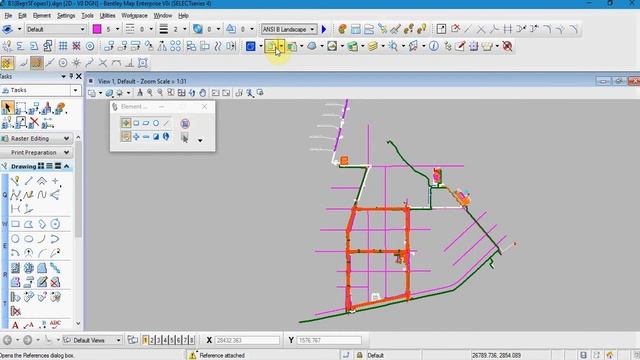The image size is (640, 360).
Task: Select the Place Line tool
Action: 29,181
